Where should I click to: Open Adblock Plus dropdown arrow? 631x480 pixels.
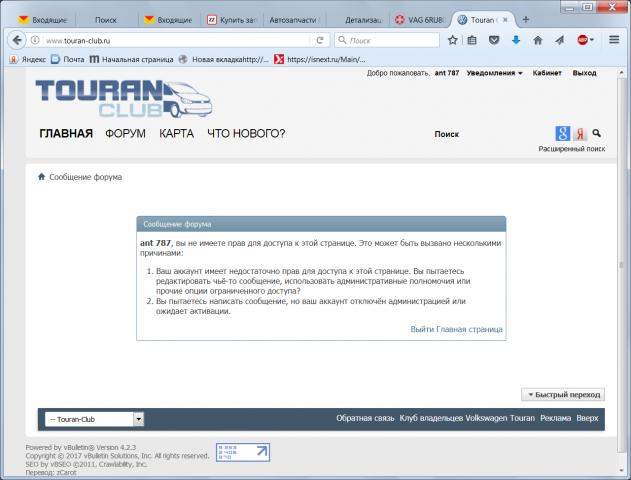click(x=592, y=40)
